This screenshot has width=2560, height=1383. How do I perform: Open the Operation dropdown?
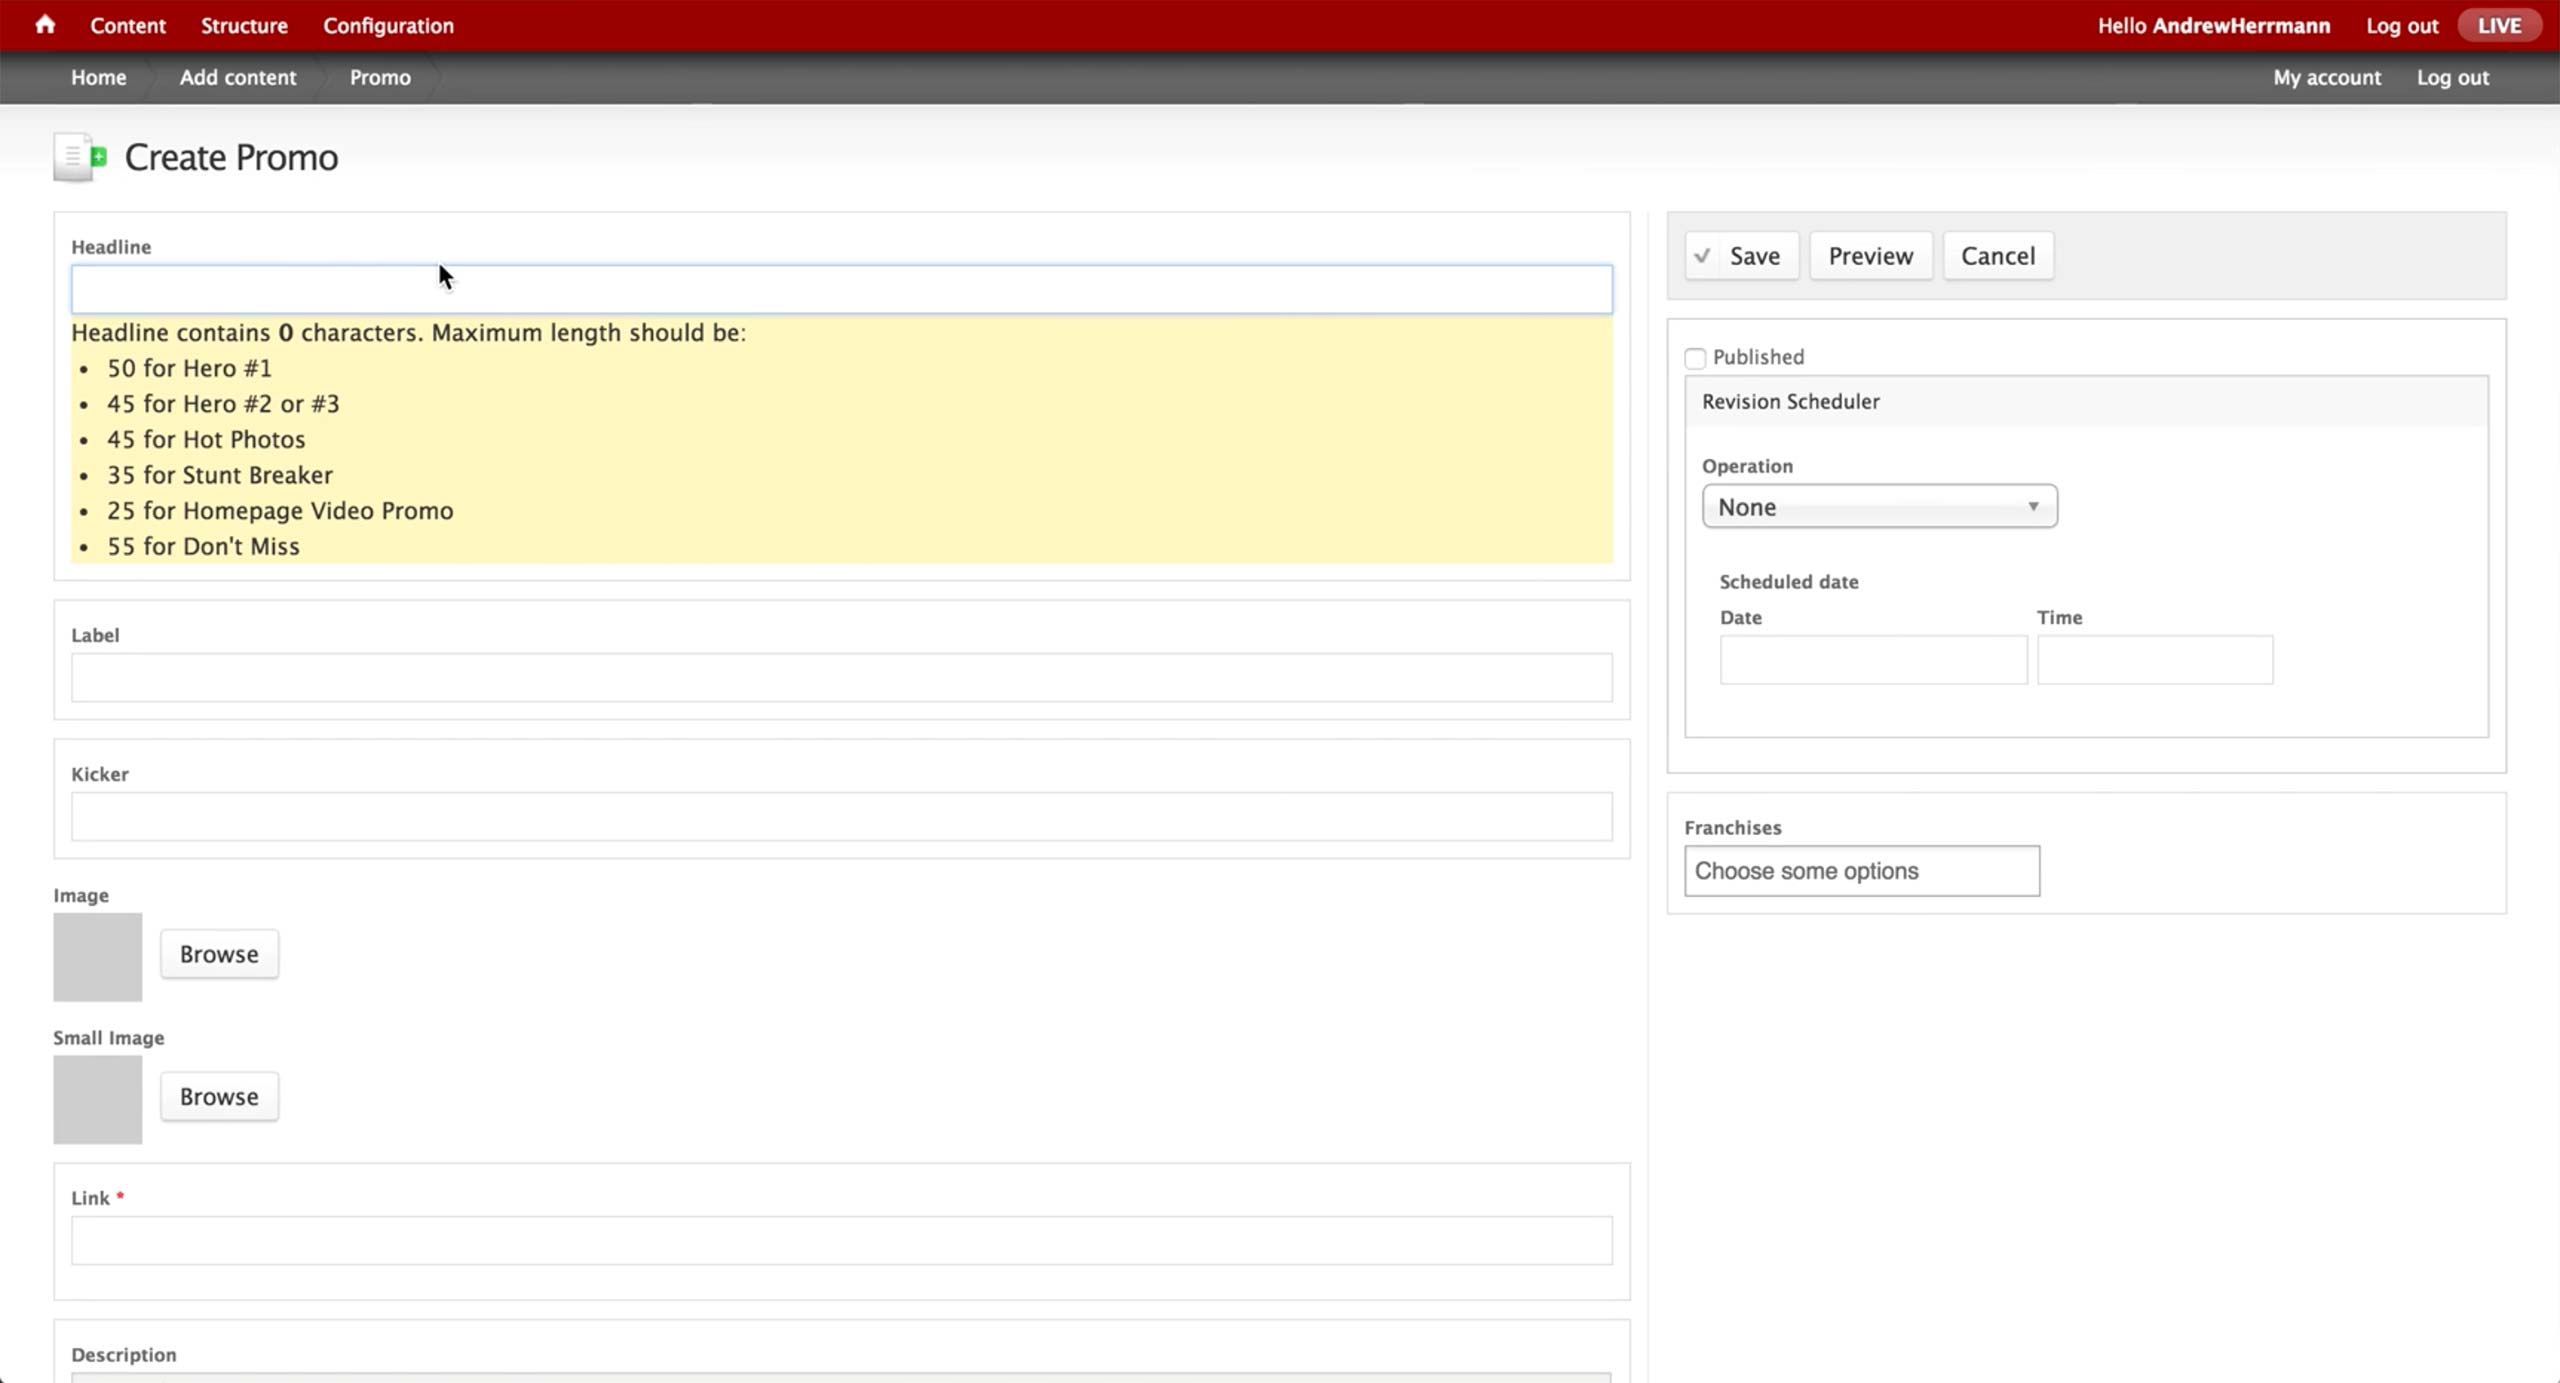click(1879, 507)
